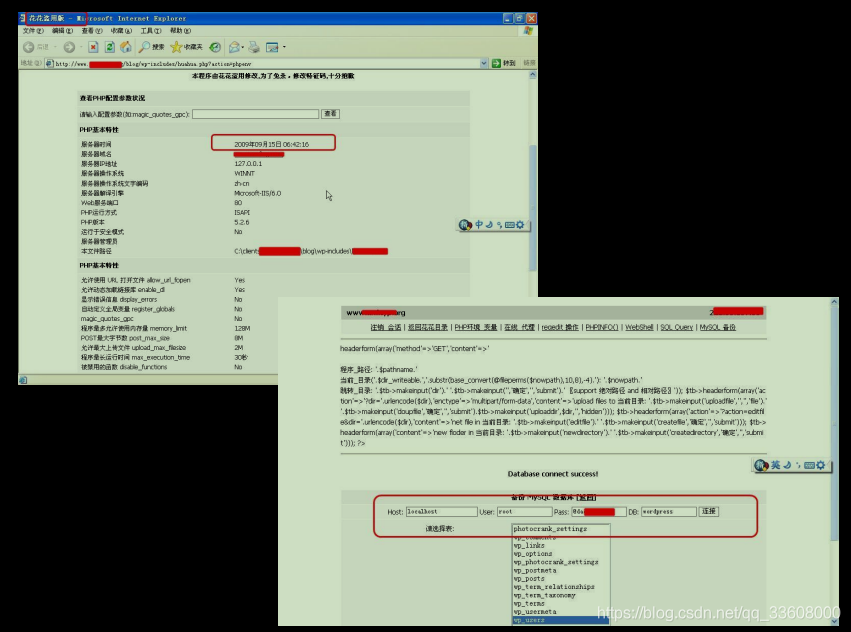Toggle the 英 language mode on lower IME toolbar
This screenshot has height=632, width=851.
pos(776,465)
